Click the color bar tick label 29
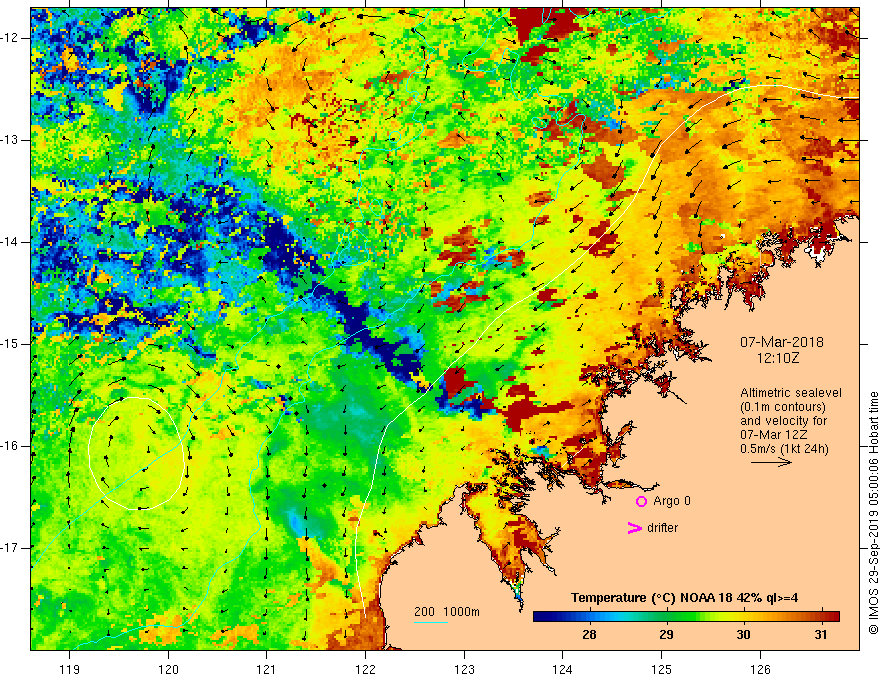880x680 pixels. 666,635
